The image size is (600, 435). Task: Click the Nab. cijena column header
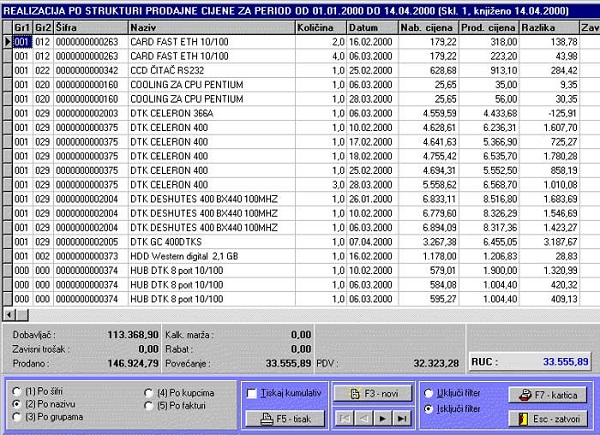pos(429,28)
